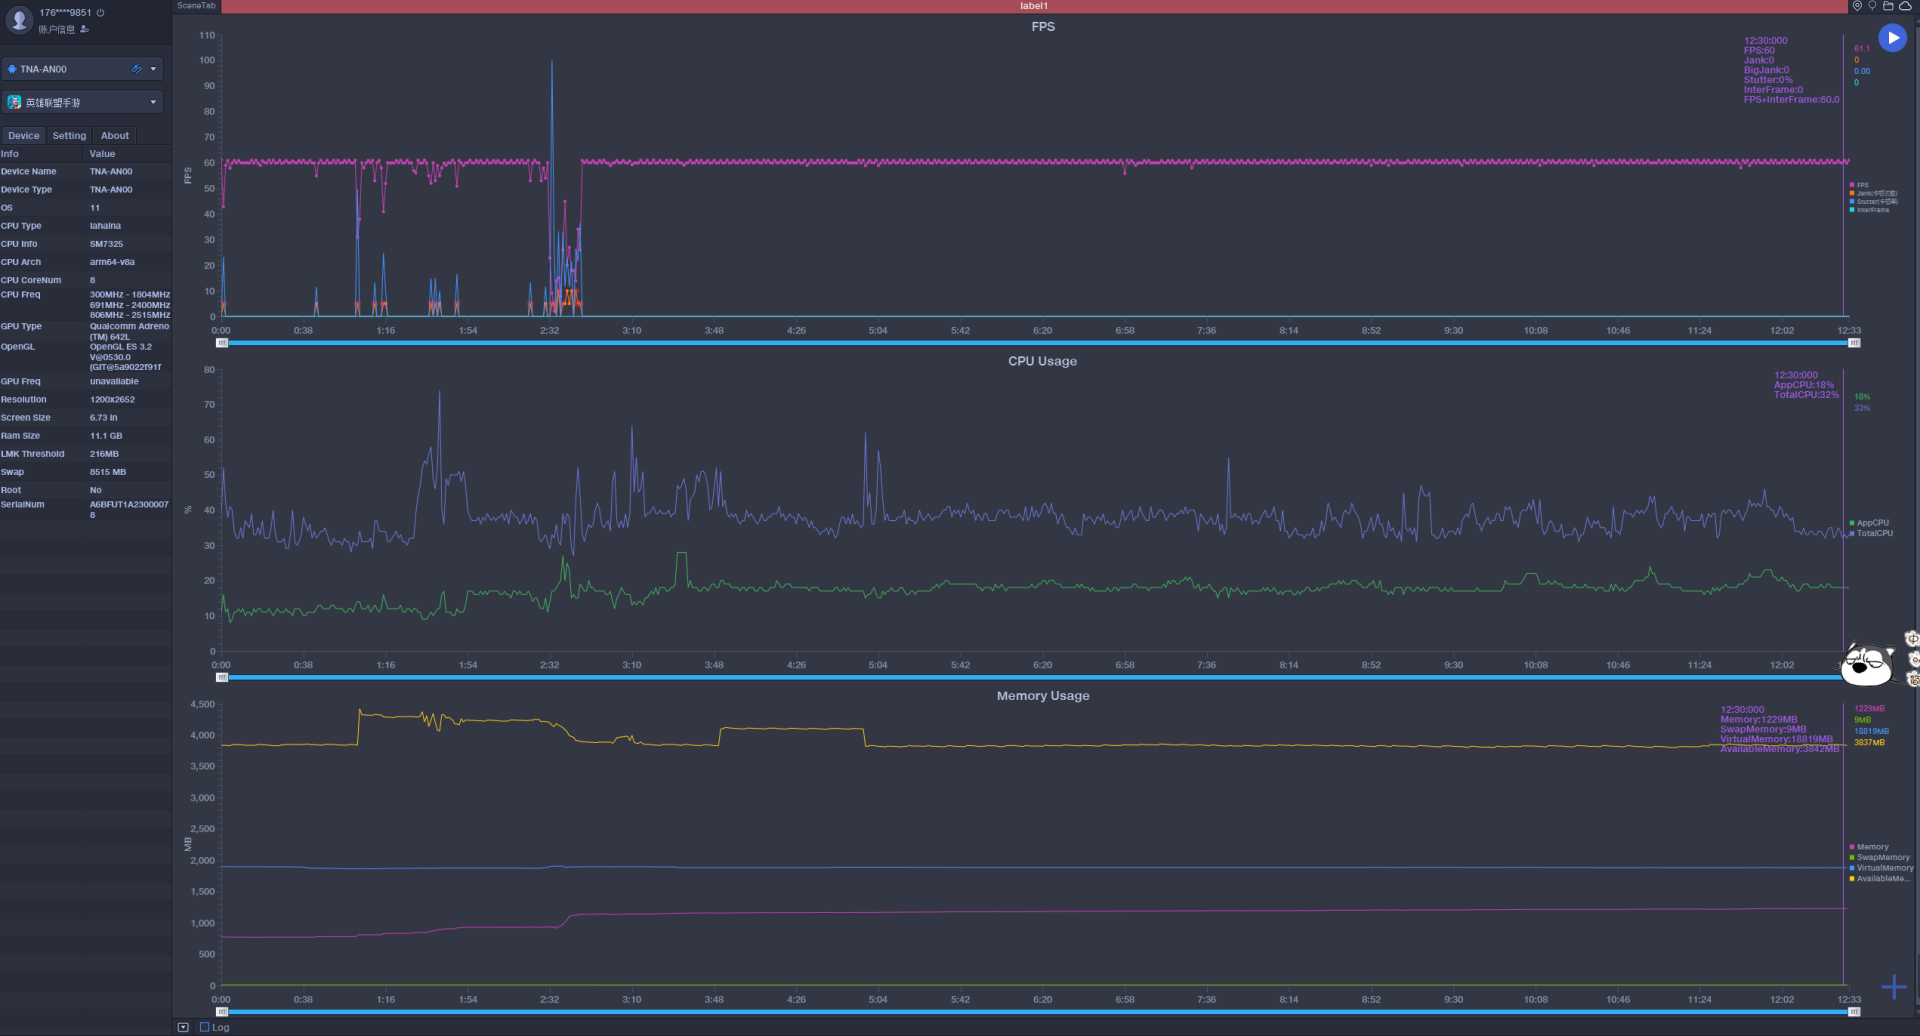1920x1036 pixels.
Task: Select the Resolution value 1200x2652
Action: 112,400
